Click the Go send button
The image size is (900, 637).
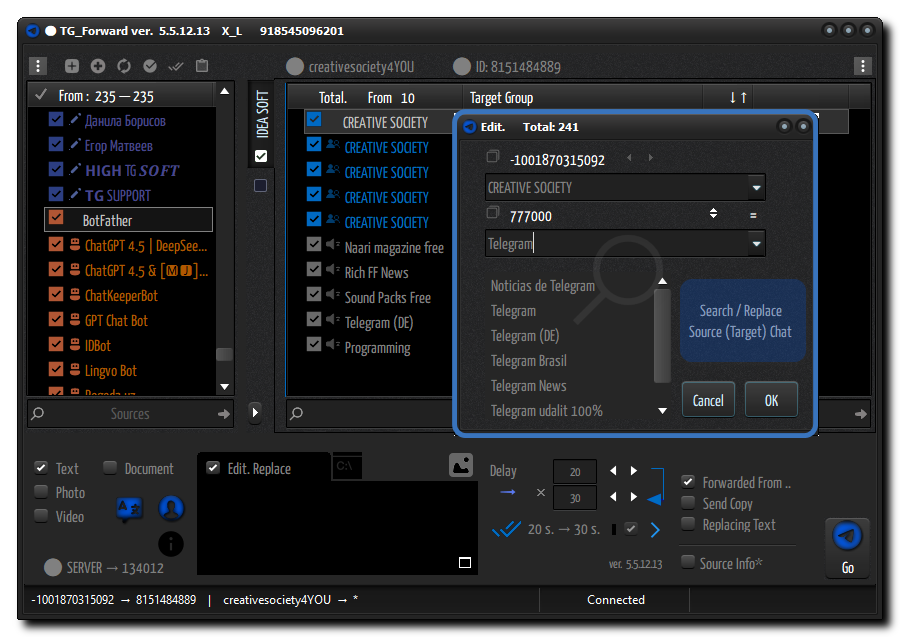tap(847, 548)
